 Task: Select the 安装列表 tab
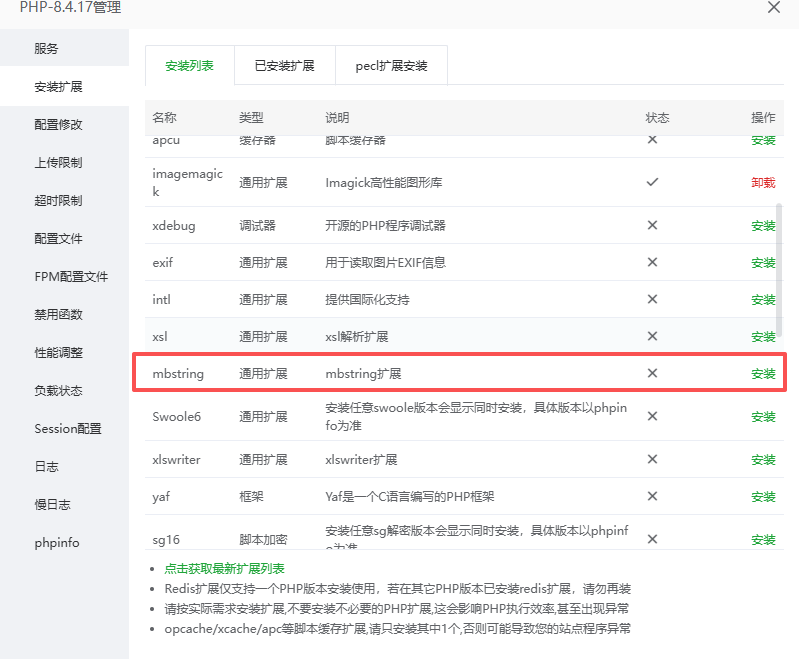(x=189, y=66)
